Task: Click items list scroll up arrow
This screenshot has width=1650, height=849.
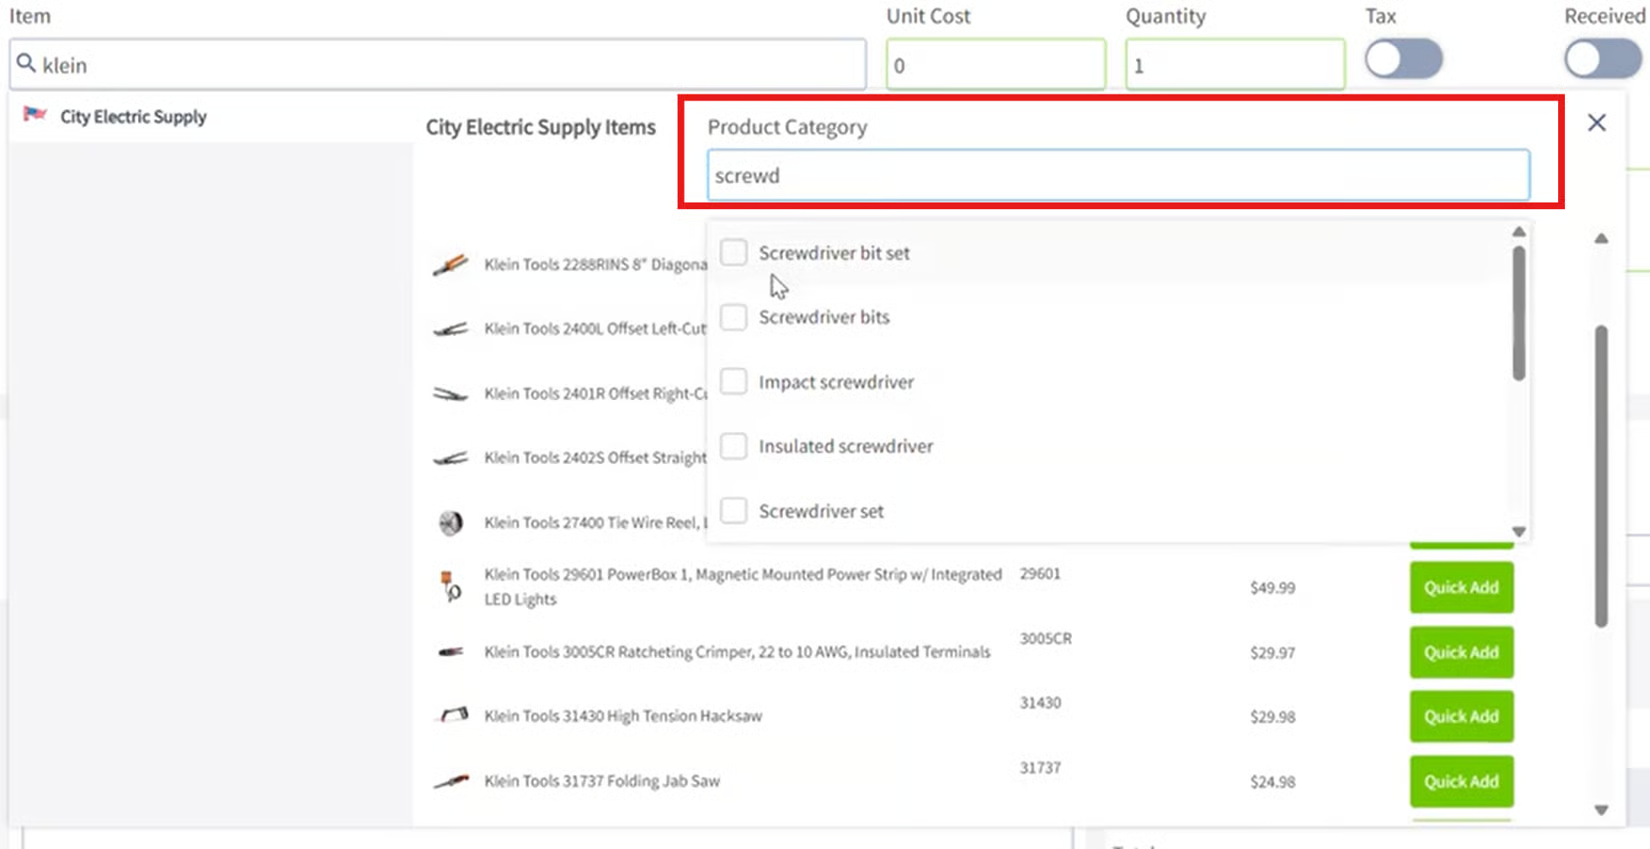Action: (x=1601, y=238)
